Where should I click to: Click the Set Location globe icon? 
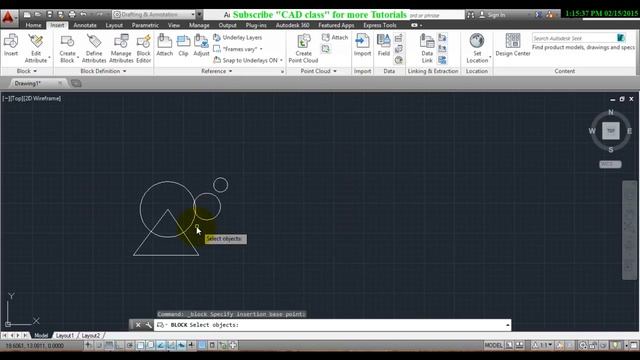(x=476, y=41)
